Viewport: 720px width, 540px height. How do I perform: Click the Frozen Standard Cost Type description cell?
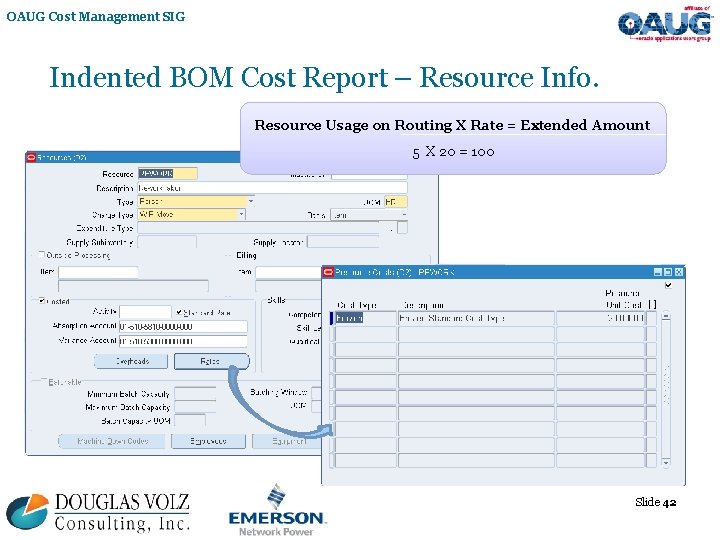pyautogui.click(x=476, y=318)
